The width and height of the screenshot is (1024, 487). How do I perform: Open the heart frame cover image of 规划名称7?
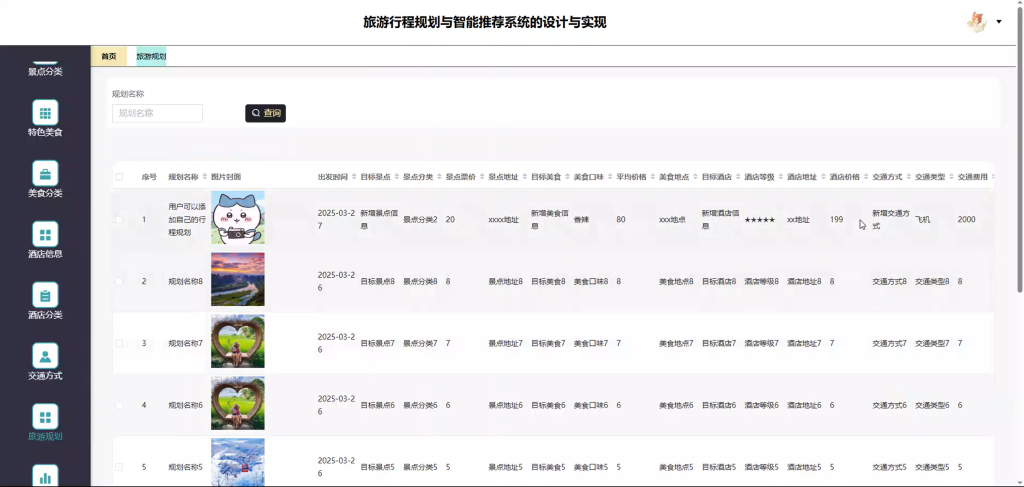[x=238, y=341]
